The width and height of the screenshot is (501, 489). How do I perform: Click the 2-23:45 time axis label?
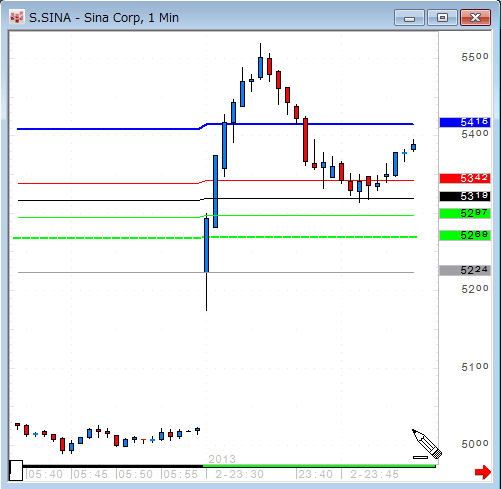374,474
